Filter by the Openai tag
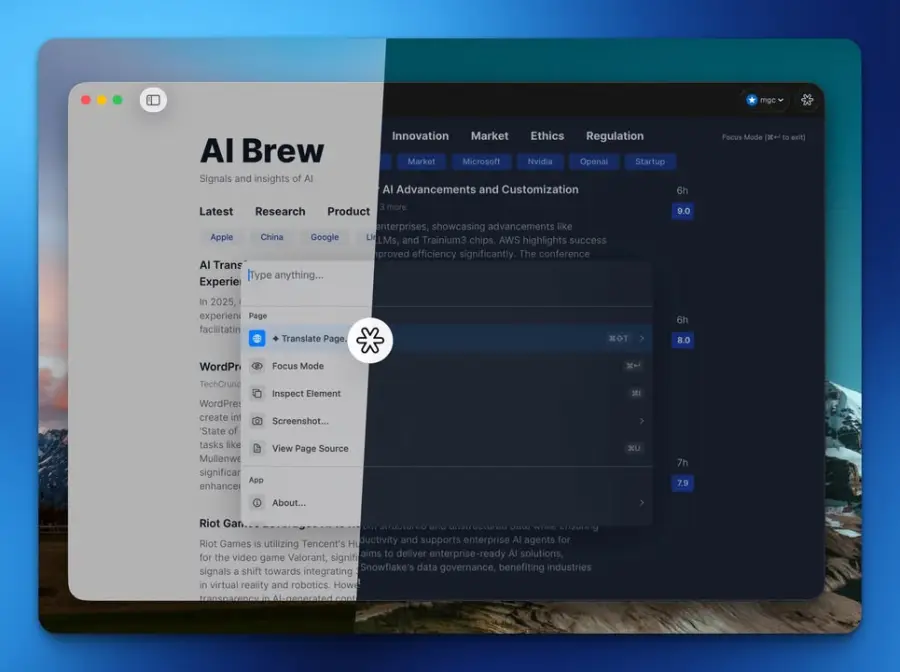This screenshot has width=900, height=672. [x=593, y=162]
